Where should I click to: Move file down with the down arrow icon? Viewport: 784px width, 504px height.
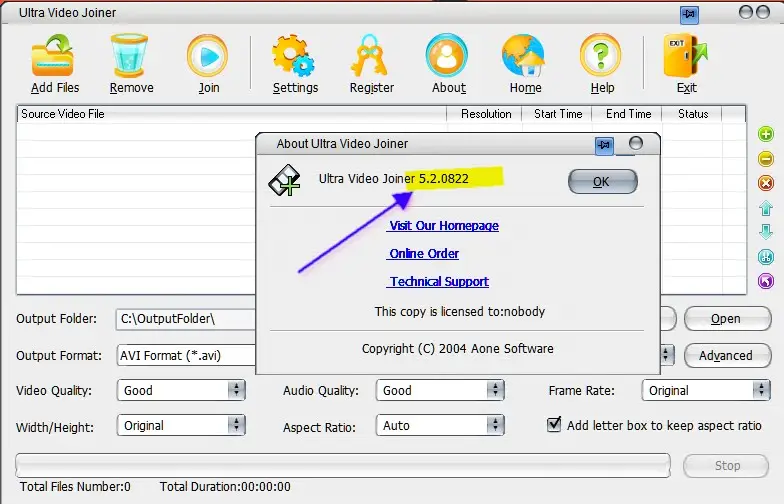tap(766, 232)
